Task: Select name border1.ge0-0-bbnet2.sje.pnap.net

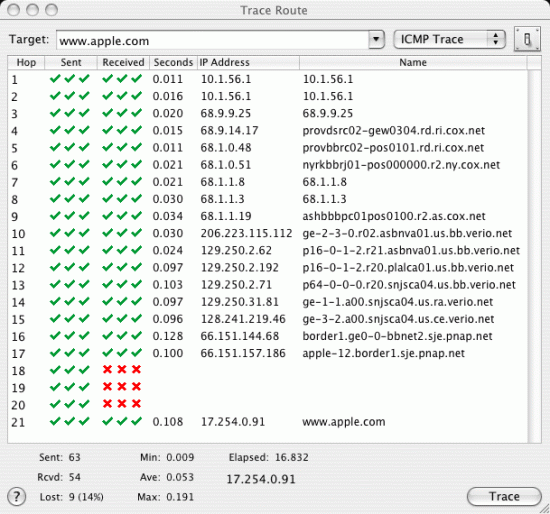Action: click(x=397, y=336)
